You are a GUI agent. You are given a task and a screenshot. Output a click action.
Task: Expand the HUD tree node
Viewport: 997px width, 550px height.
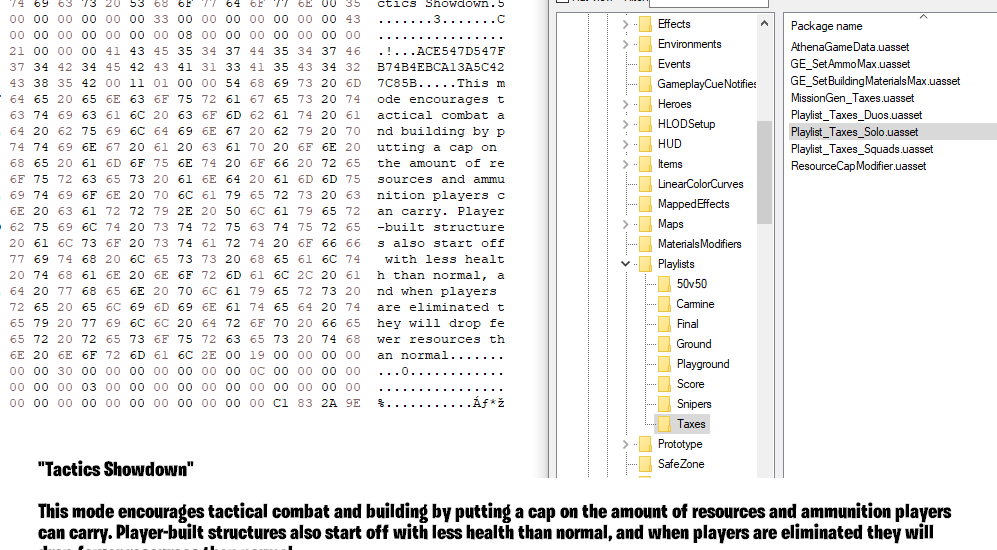pyautogui.click(x=626, y=144)
